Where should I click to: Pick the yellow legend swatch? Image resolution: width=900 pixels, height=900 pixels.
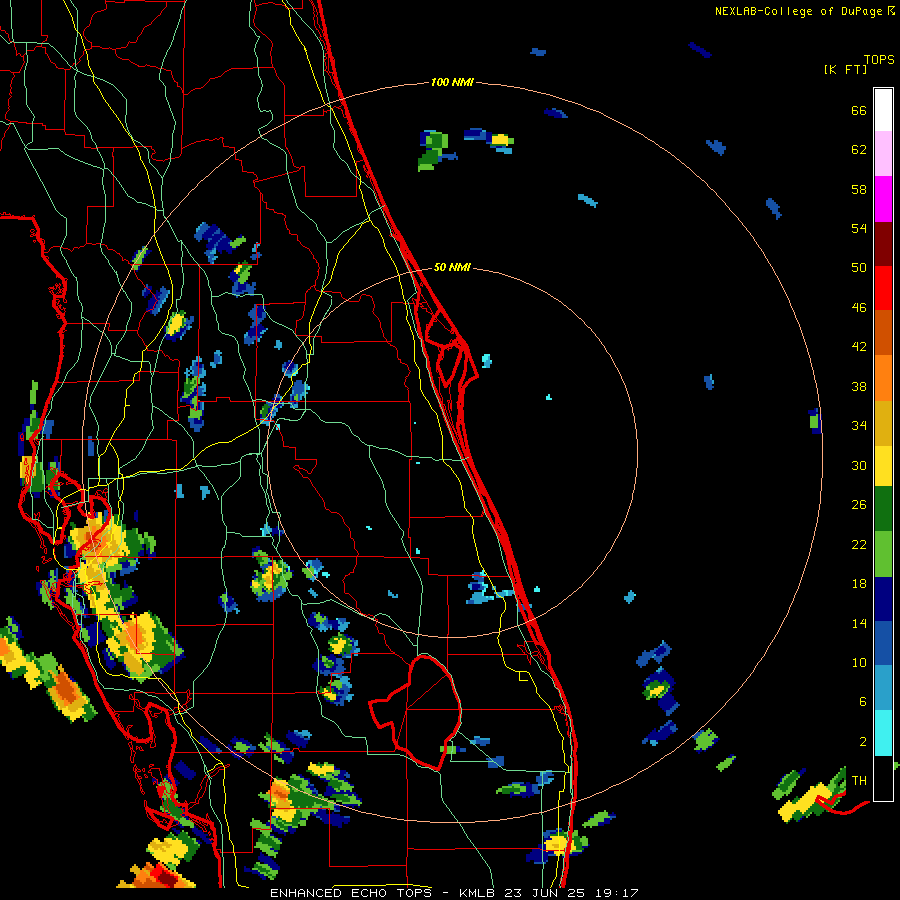click(883, 465)
